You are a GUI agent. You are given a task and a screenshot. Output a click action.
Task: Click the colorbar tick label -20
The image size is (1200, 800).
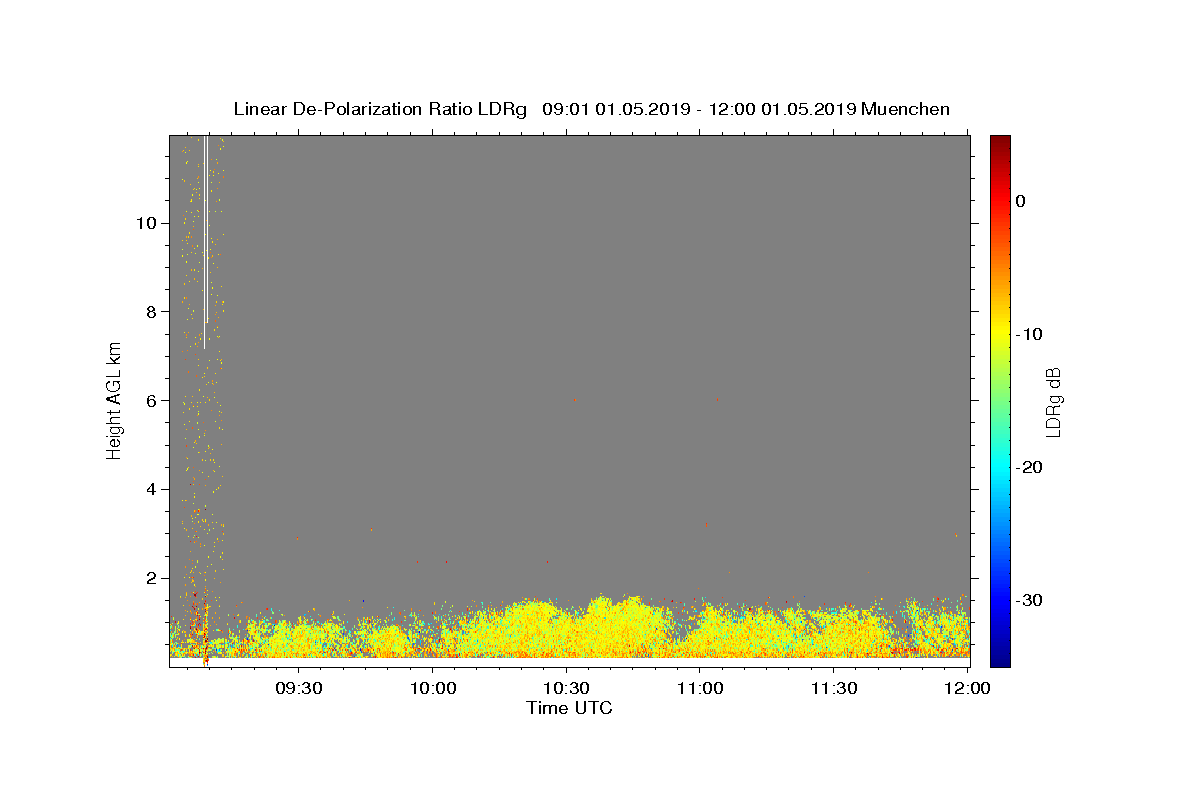click(x=1029, y=467)
